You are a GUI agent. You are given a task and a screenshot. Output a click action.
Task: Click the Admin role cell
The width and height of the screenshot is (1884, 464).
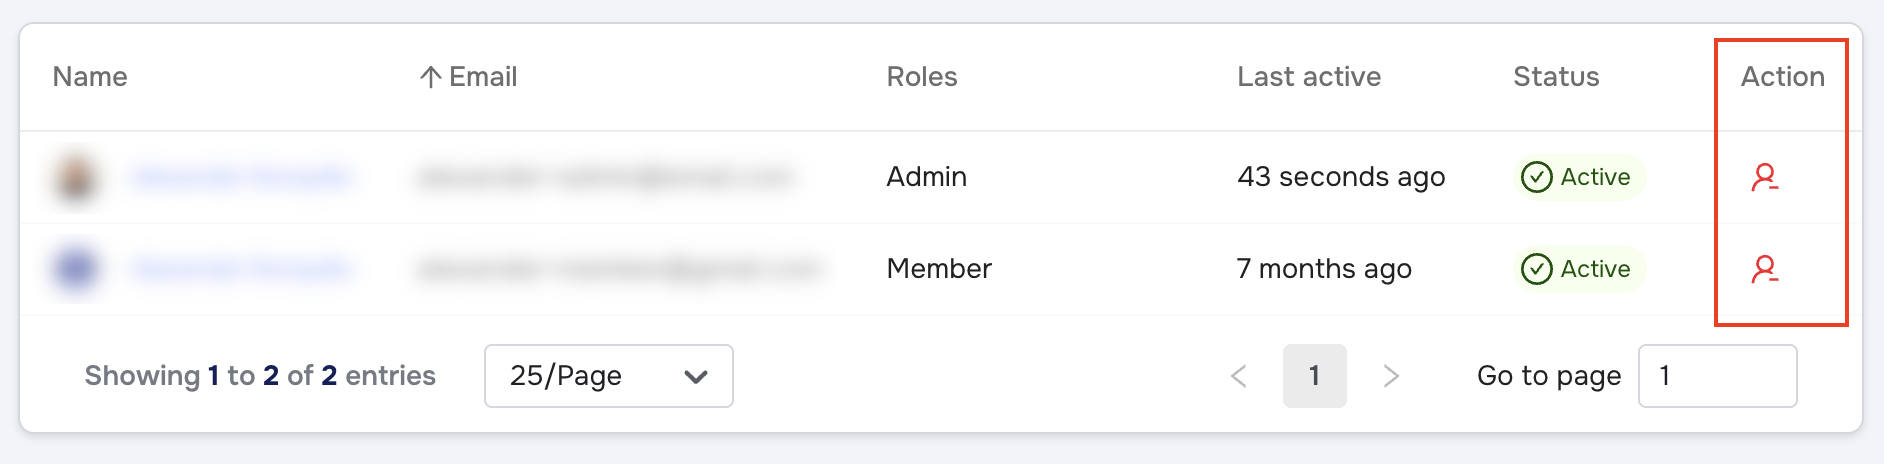point(927,177)
